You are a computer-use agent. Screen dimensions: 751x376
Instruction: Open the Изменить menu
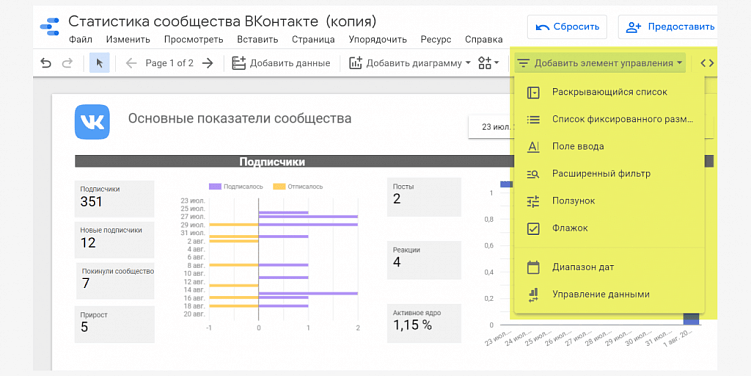(x=128, y=39)
